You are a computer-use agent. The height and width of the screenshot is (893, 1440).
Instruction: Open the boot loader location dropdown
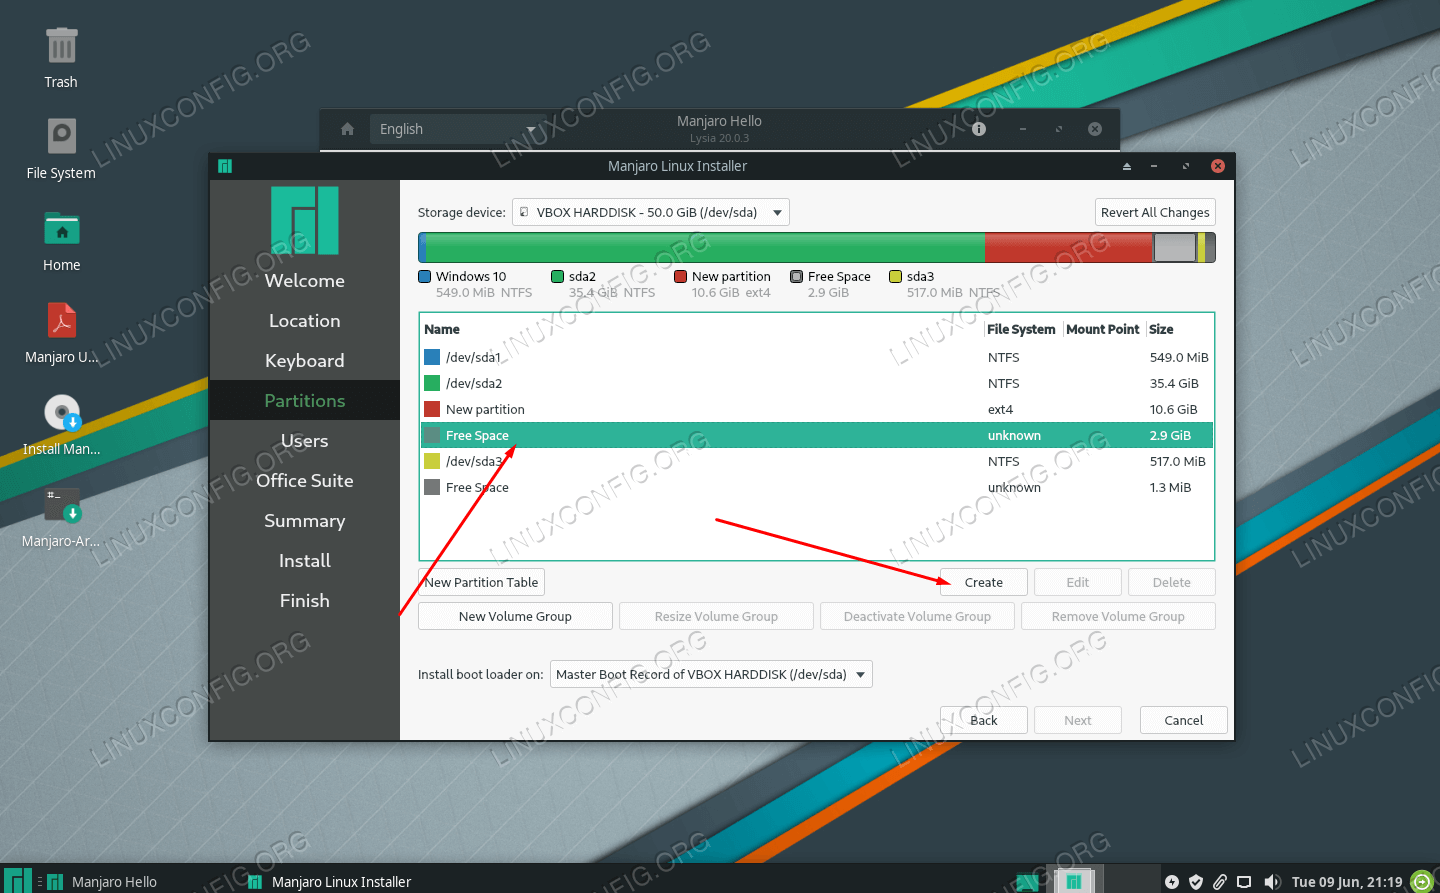click(x=711, y=674)
